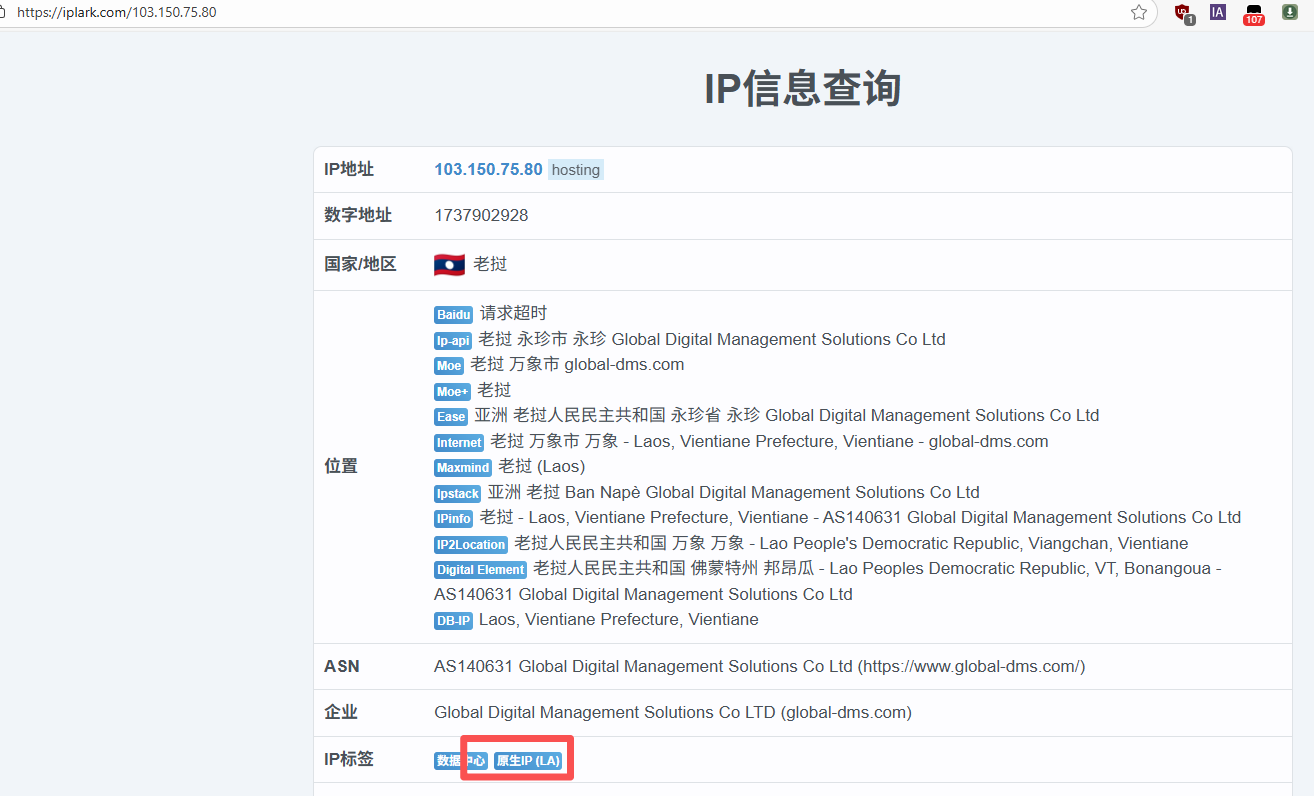This screenshot has width=1314, height=796.
Task: Click the Laos flag icon
Action: click(449, 265)
